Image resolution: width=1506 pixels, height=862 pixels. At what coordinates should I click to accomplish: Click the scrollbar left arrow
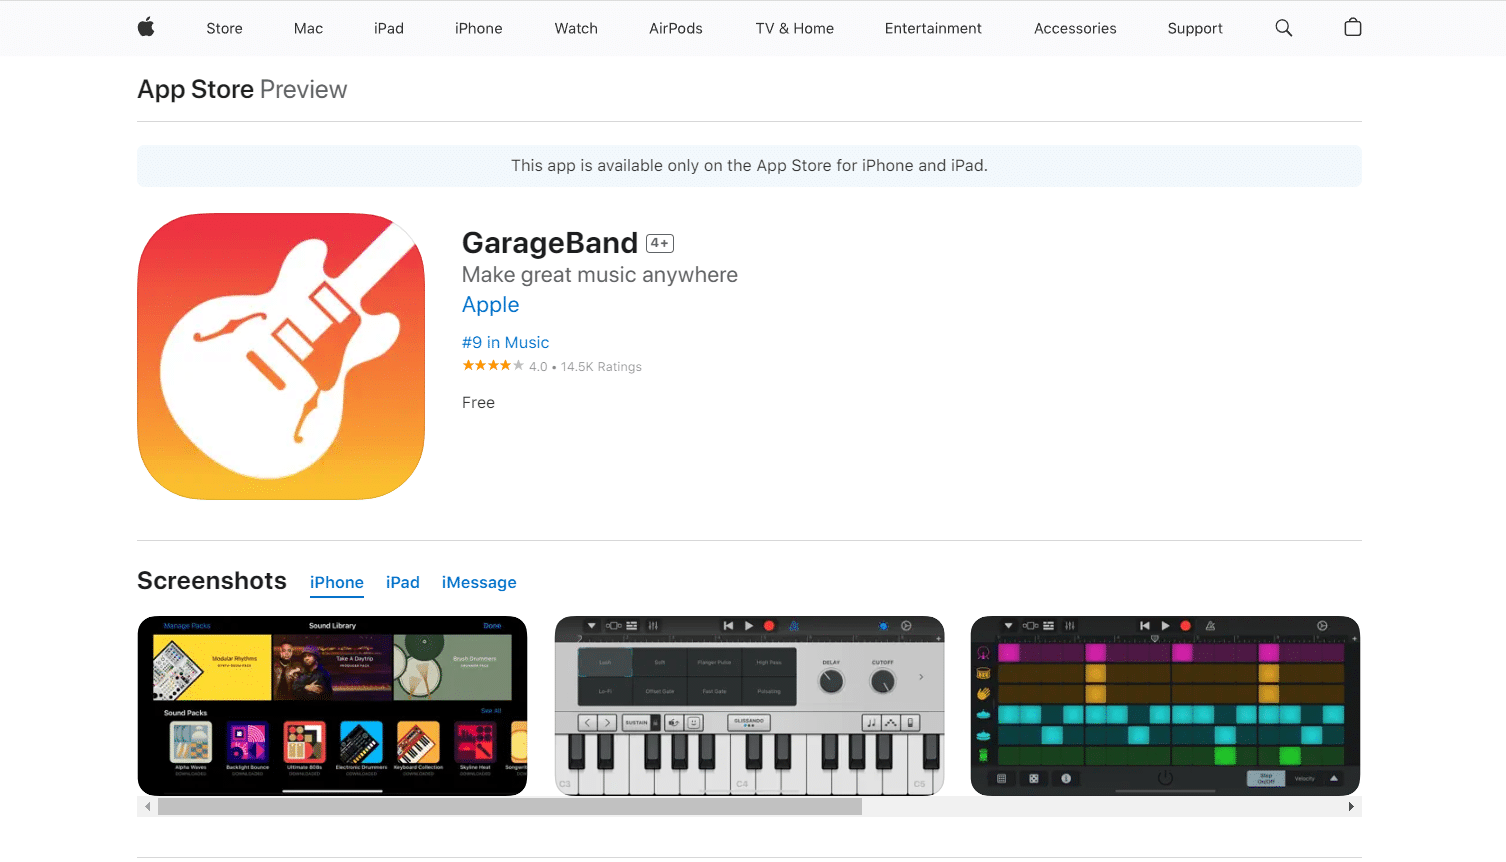(x=148, y=806)
